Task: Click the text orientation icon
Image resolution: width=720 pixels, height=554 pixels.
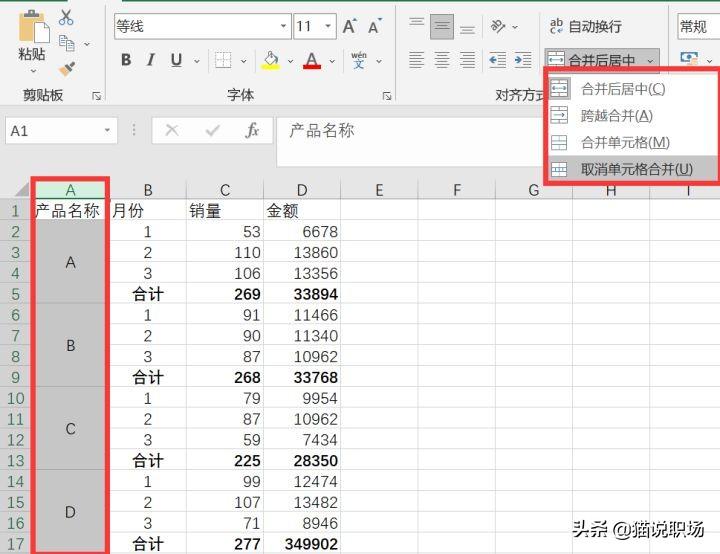Action: click(498, 27)
